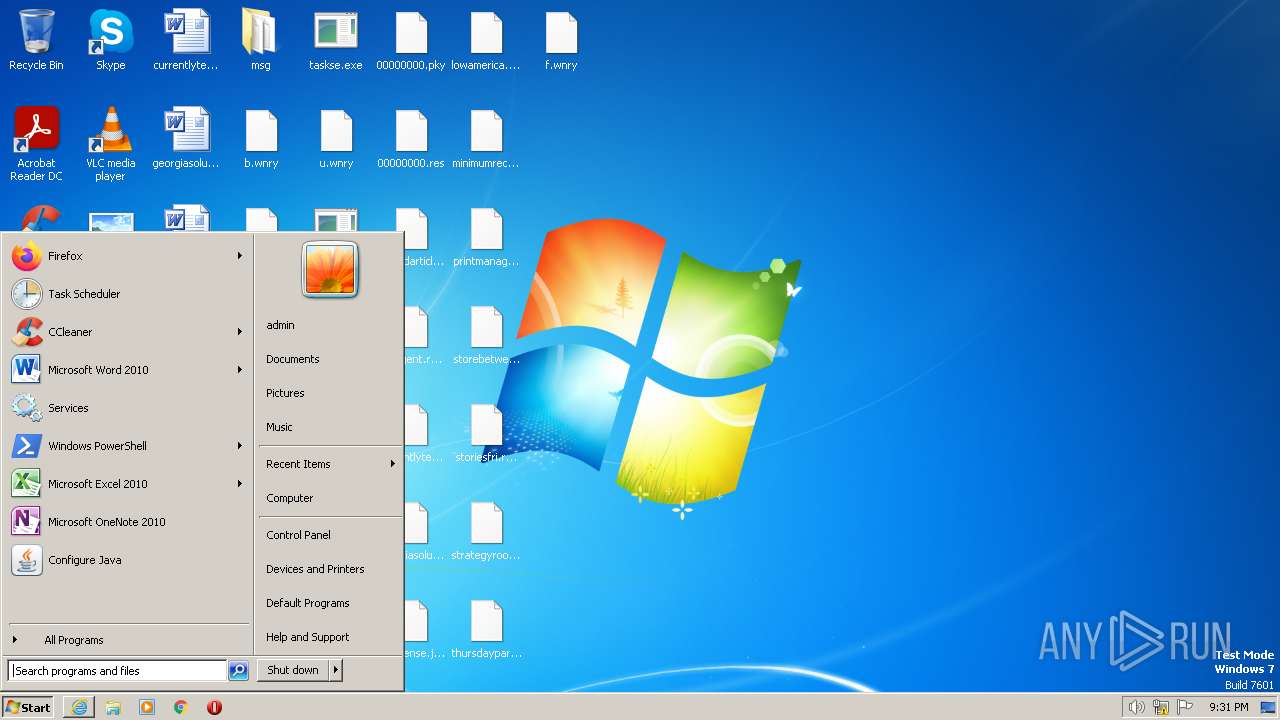Open the admin user folder
This screenshot has height=720, width=1280.
330,325
